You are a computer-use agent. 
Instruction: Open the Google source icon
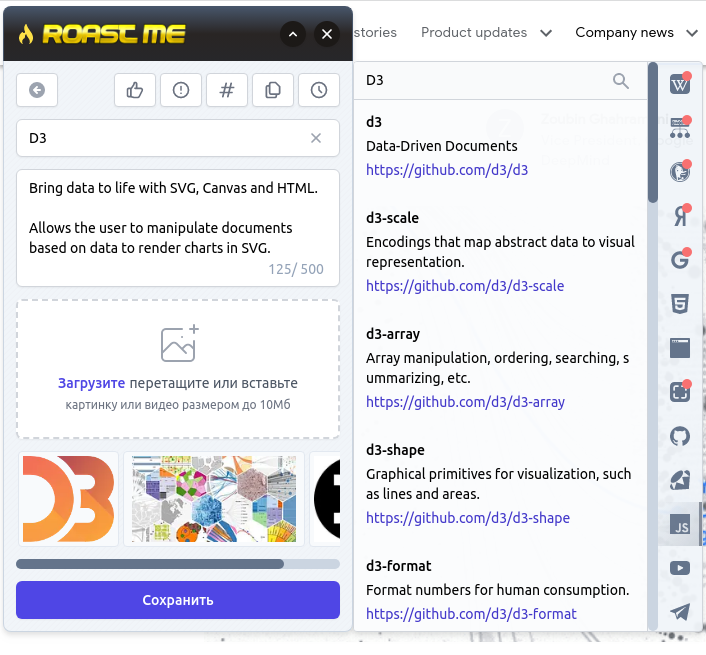point(680,260)
